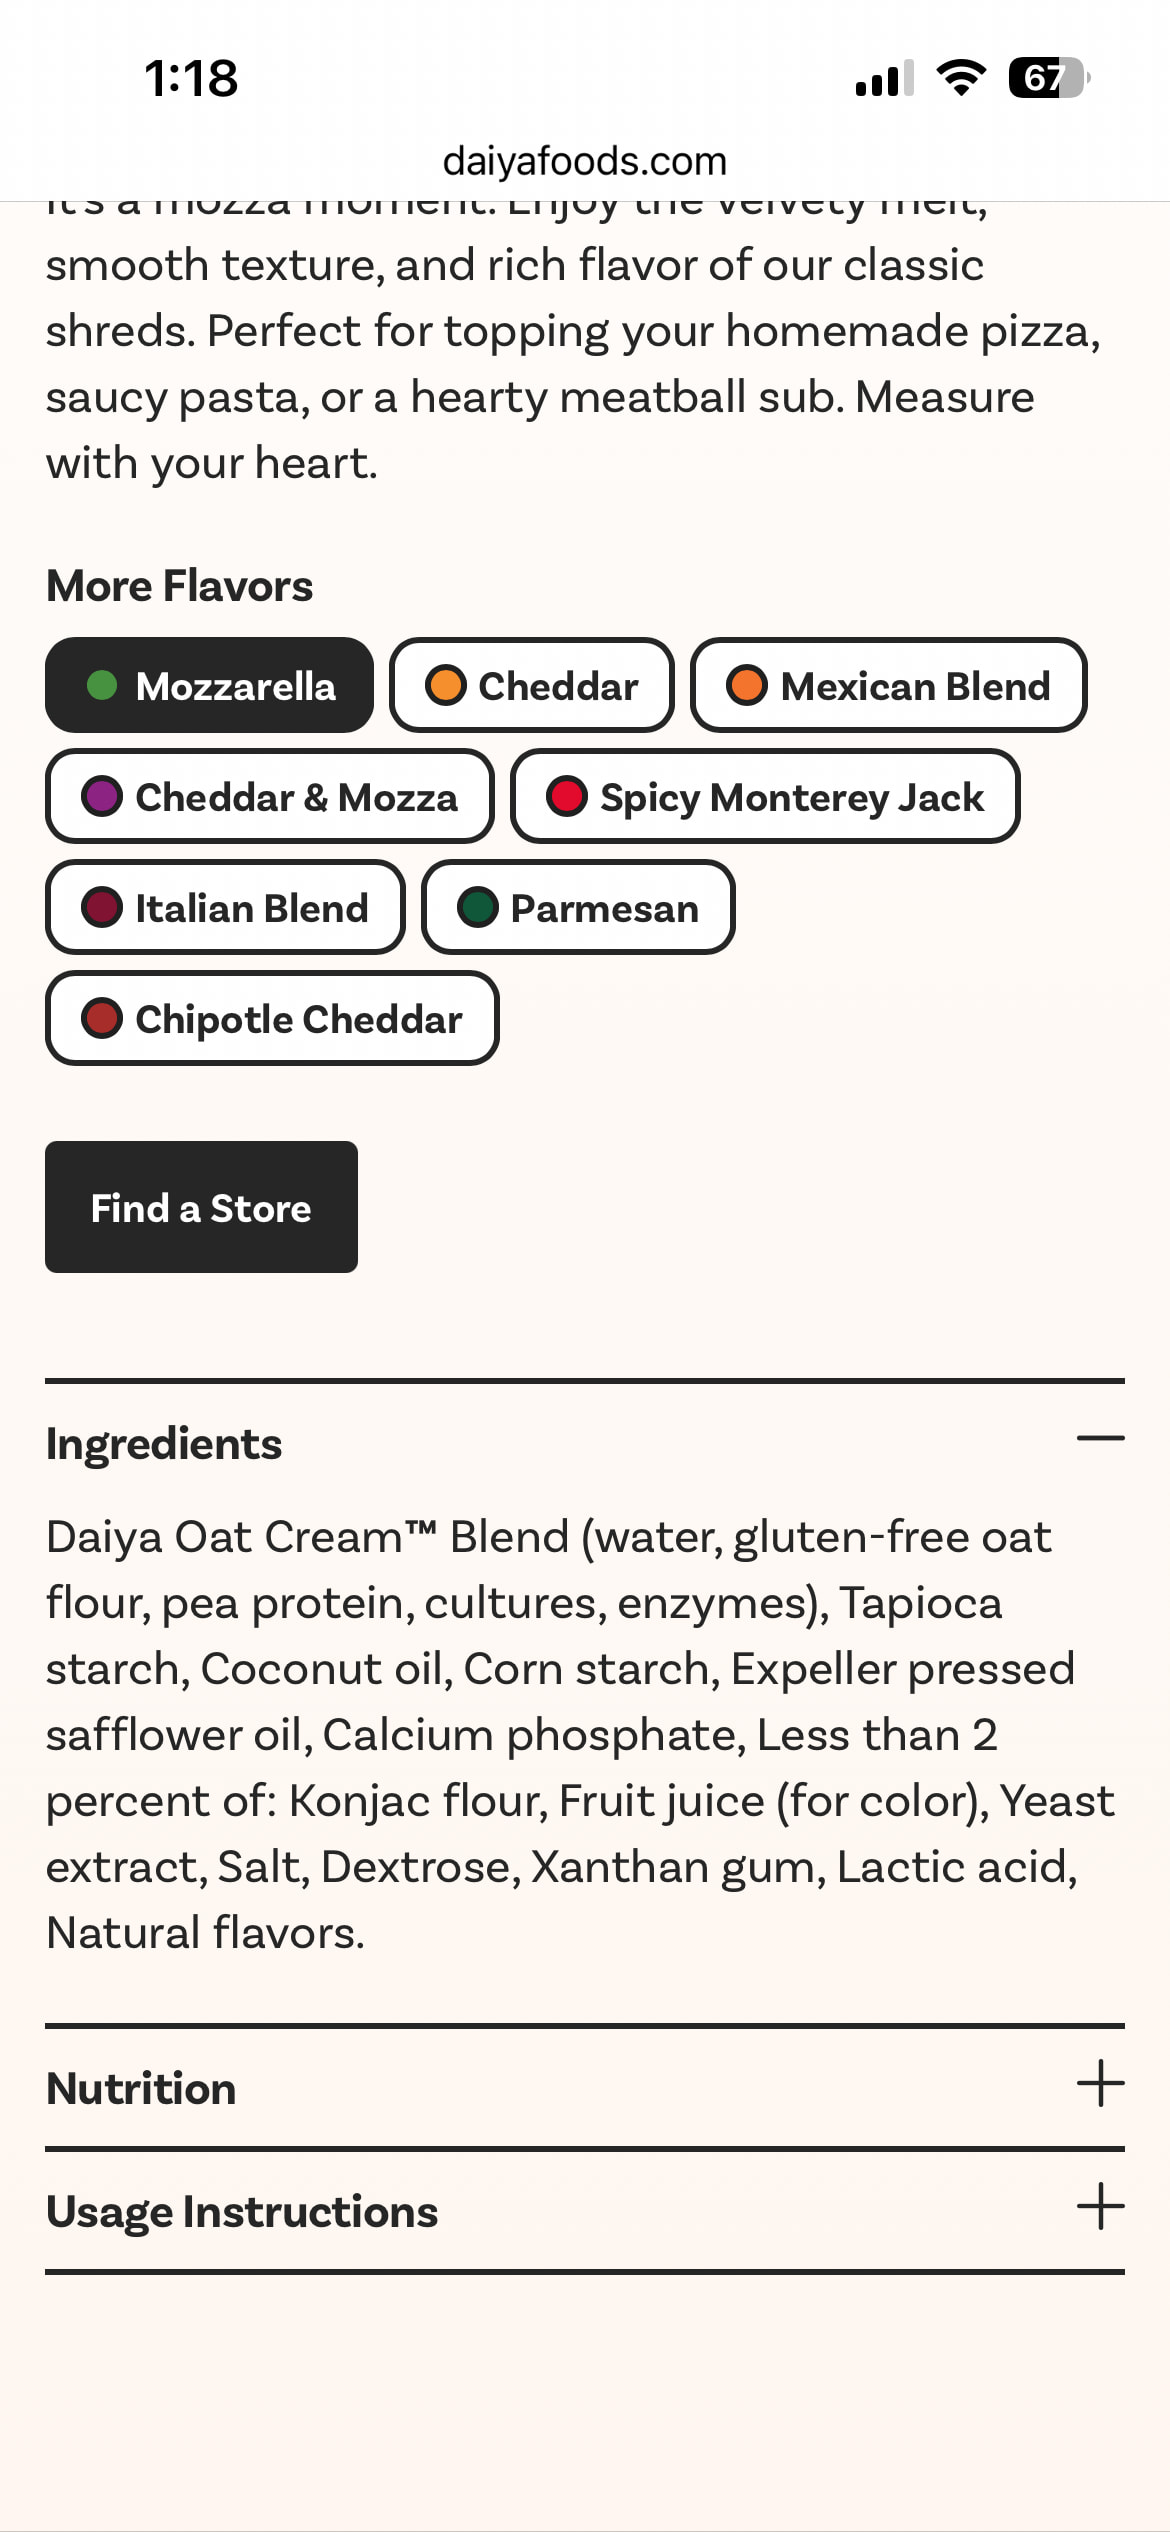Tap the status bar clock
The height and width of the screenshot is (2532, 1170).
click(x=191, y=78)
